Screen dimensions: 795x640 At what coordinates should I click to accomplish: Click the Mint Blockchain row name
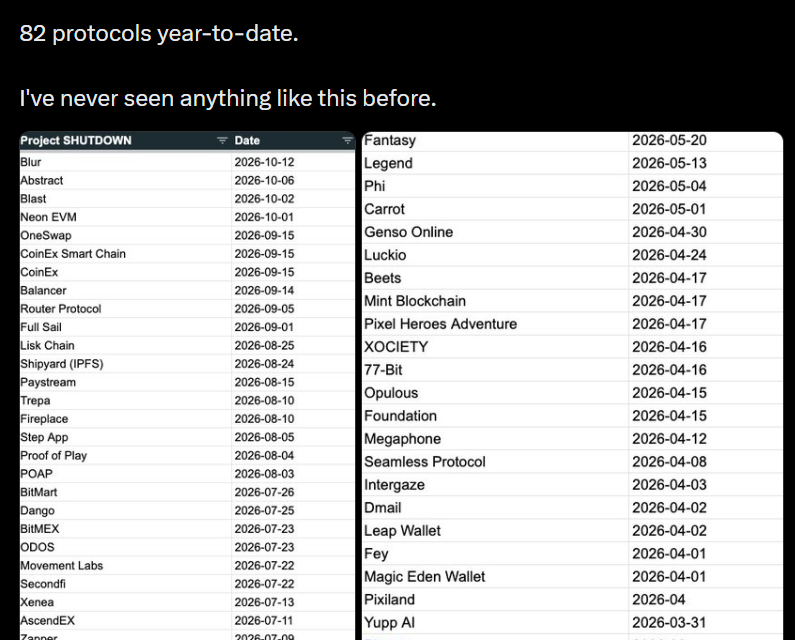coord(415,301)
